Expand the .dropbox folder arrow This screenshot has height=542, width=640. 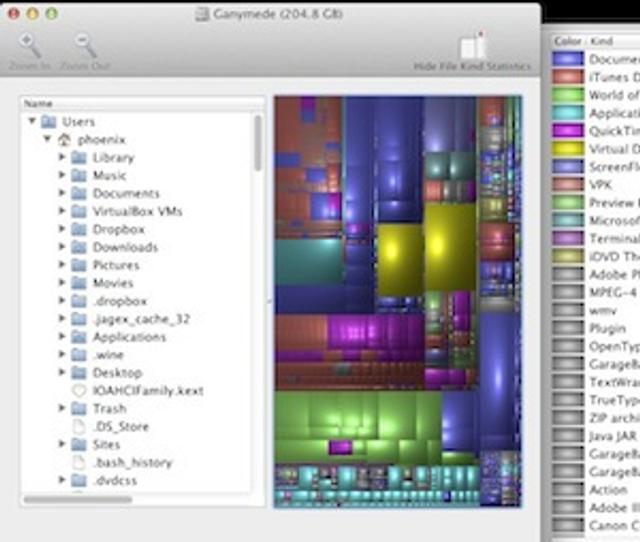point(62,301)
